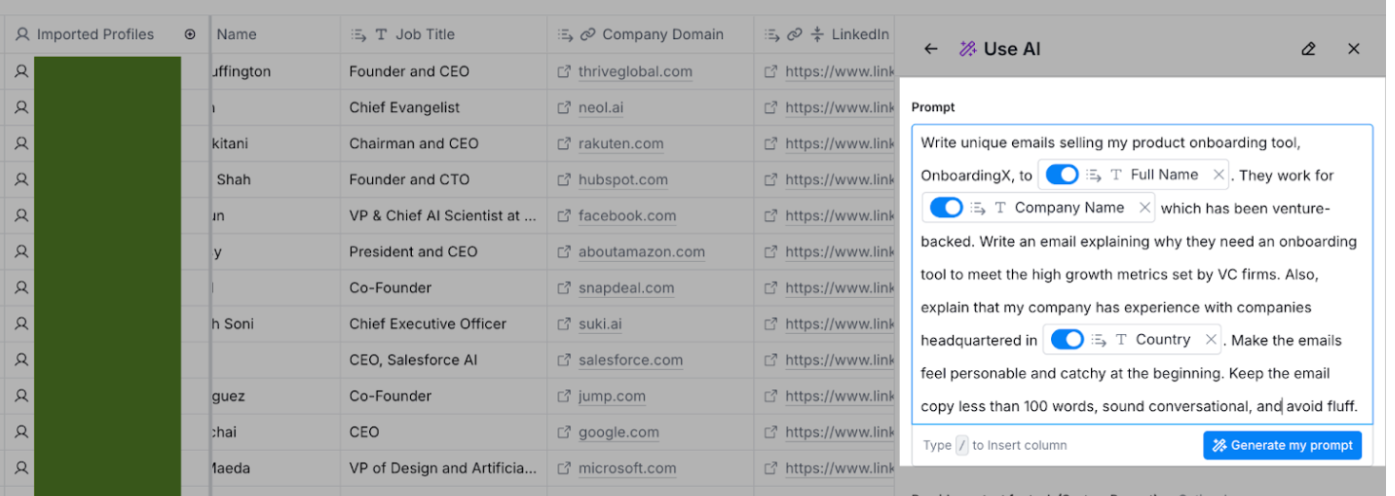
Task: Open the suki.ai domain link
Action: pos(600,324)
